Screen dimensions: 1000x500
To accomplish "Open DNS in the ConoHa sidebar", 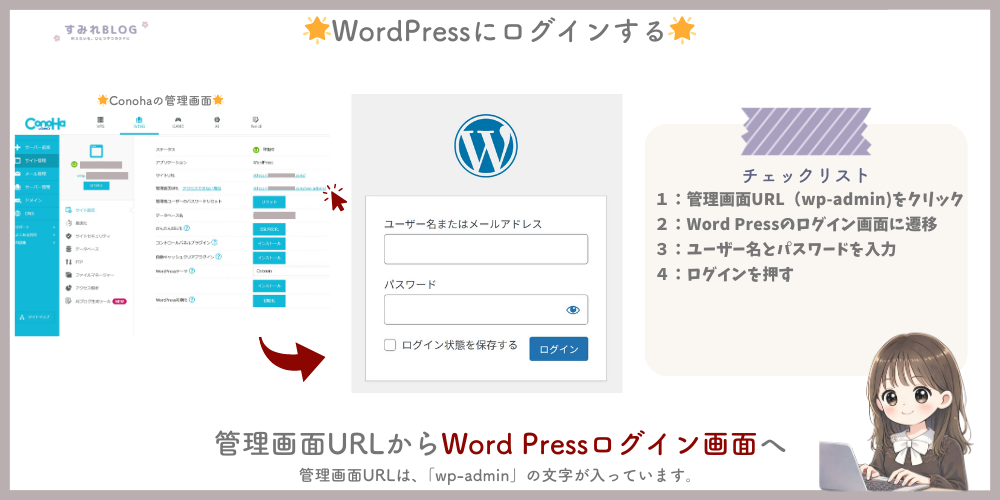I will point(37,213).
